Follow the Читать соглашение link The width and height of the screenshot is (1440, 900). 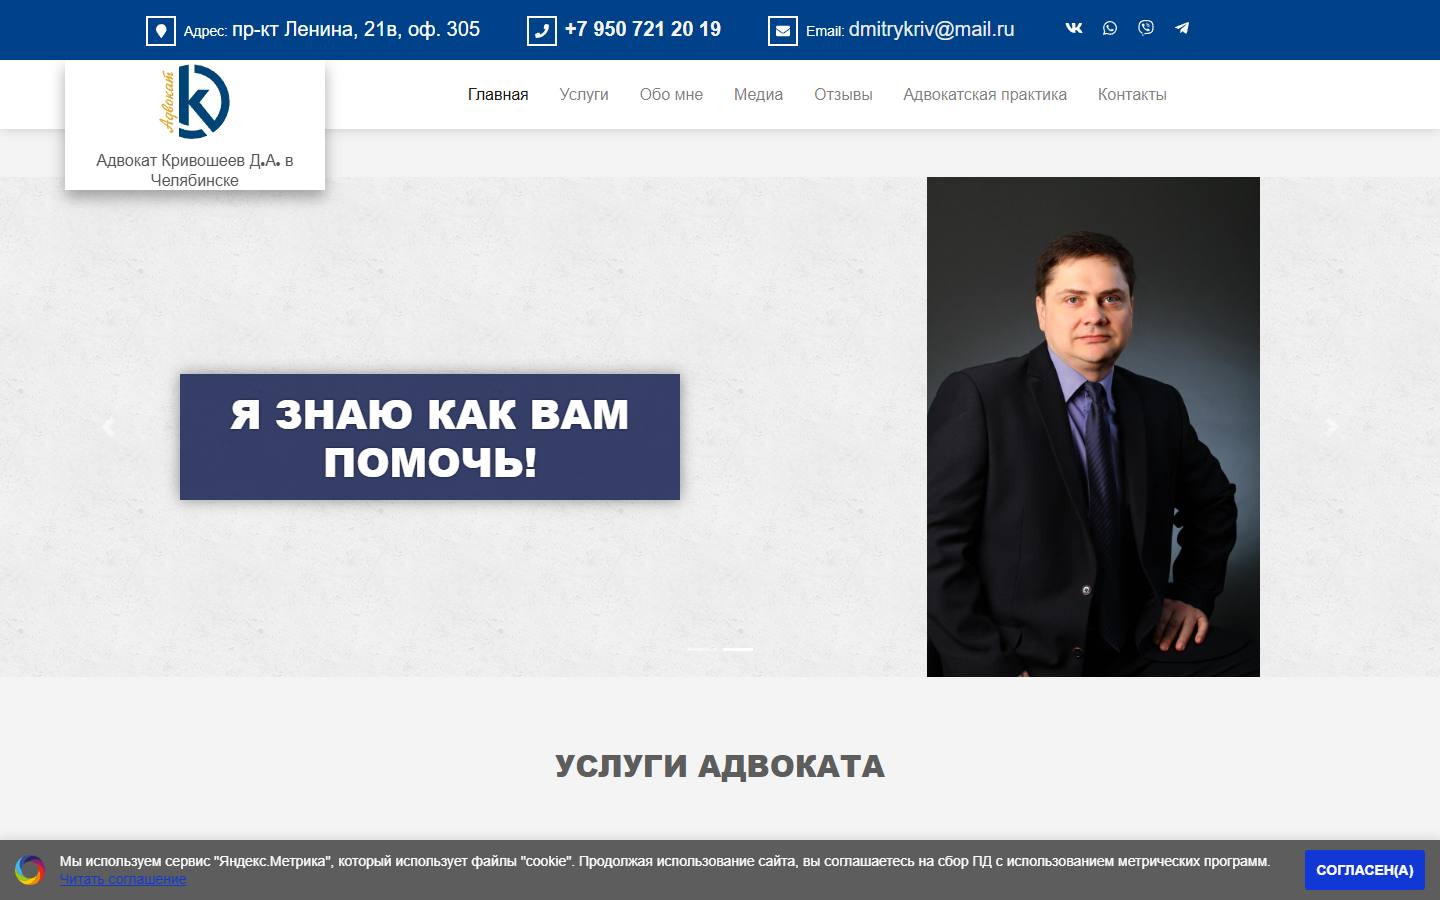click(x=123, y=879)
